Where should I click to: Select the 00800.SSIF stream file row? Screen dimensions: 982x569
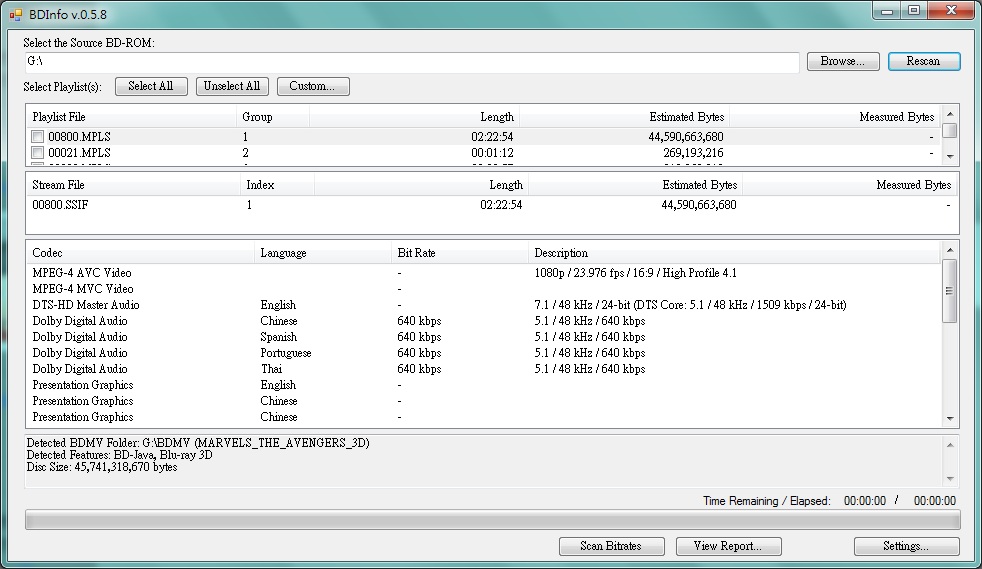point(491,205)
